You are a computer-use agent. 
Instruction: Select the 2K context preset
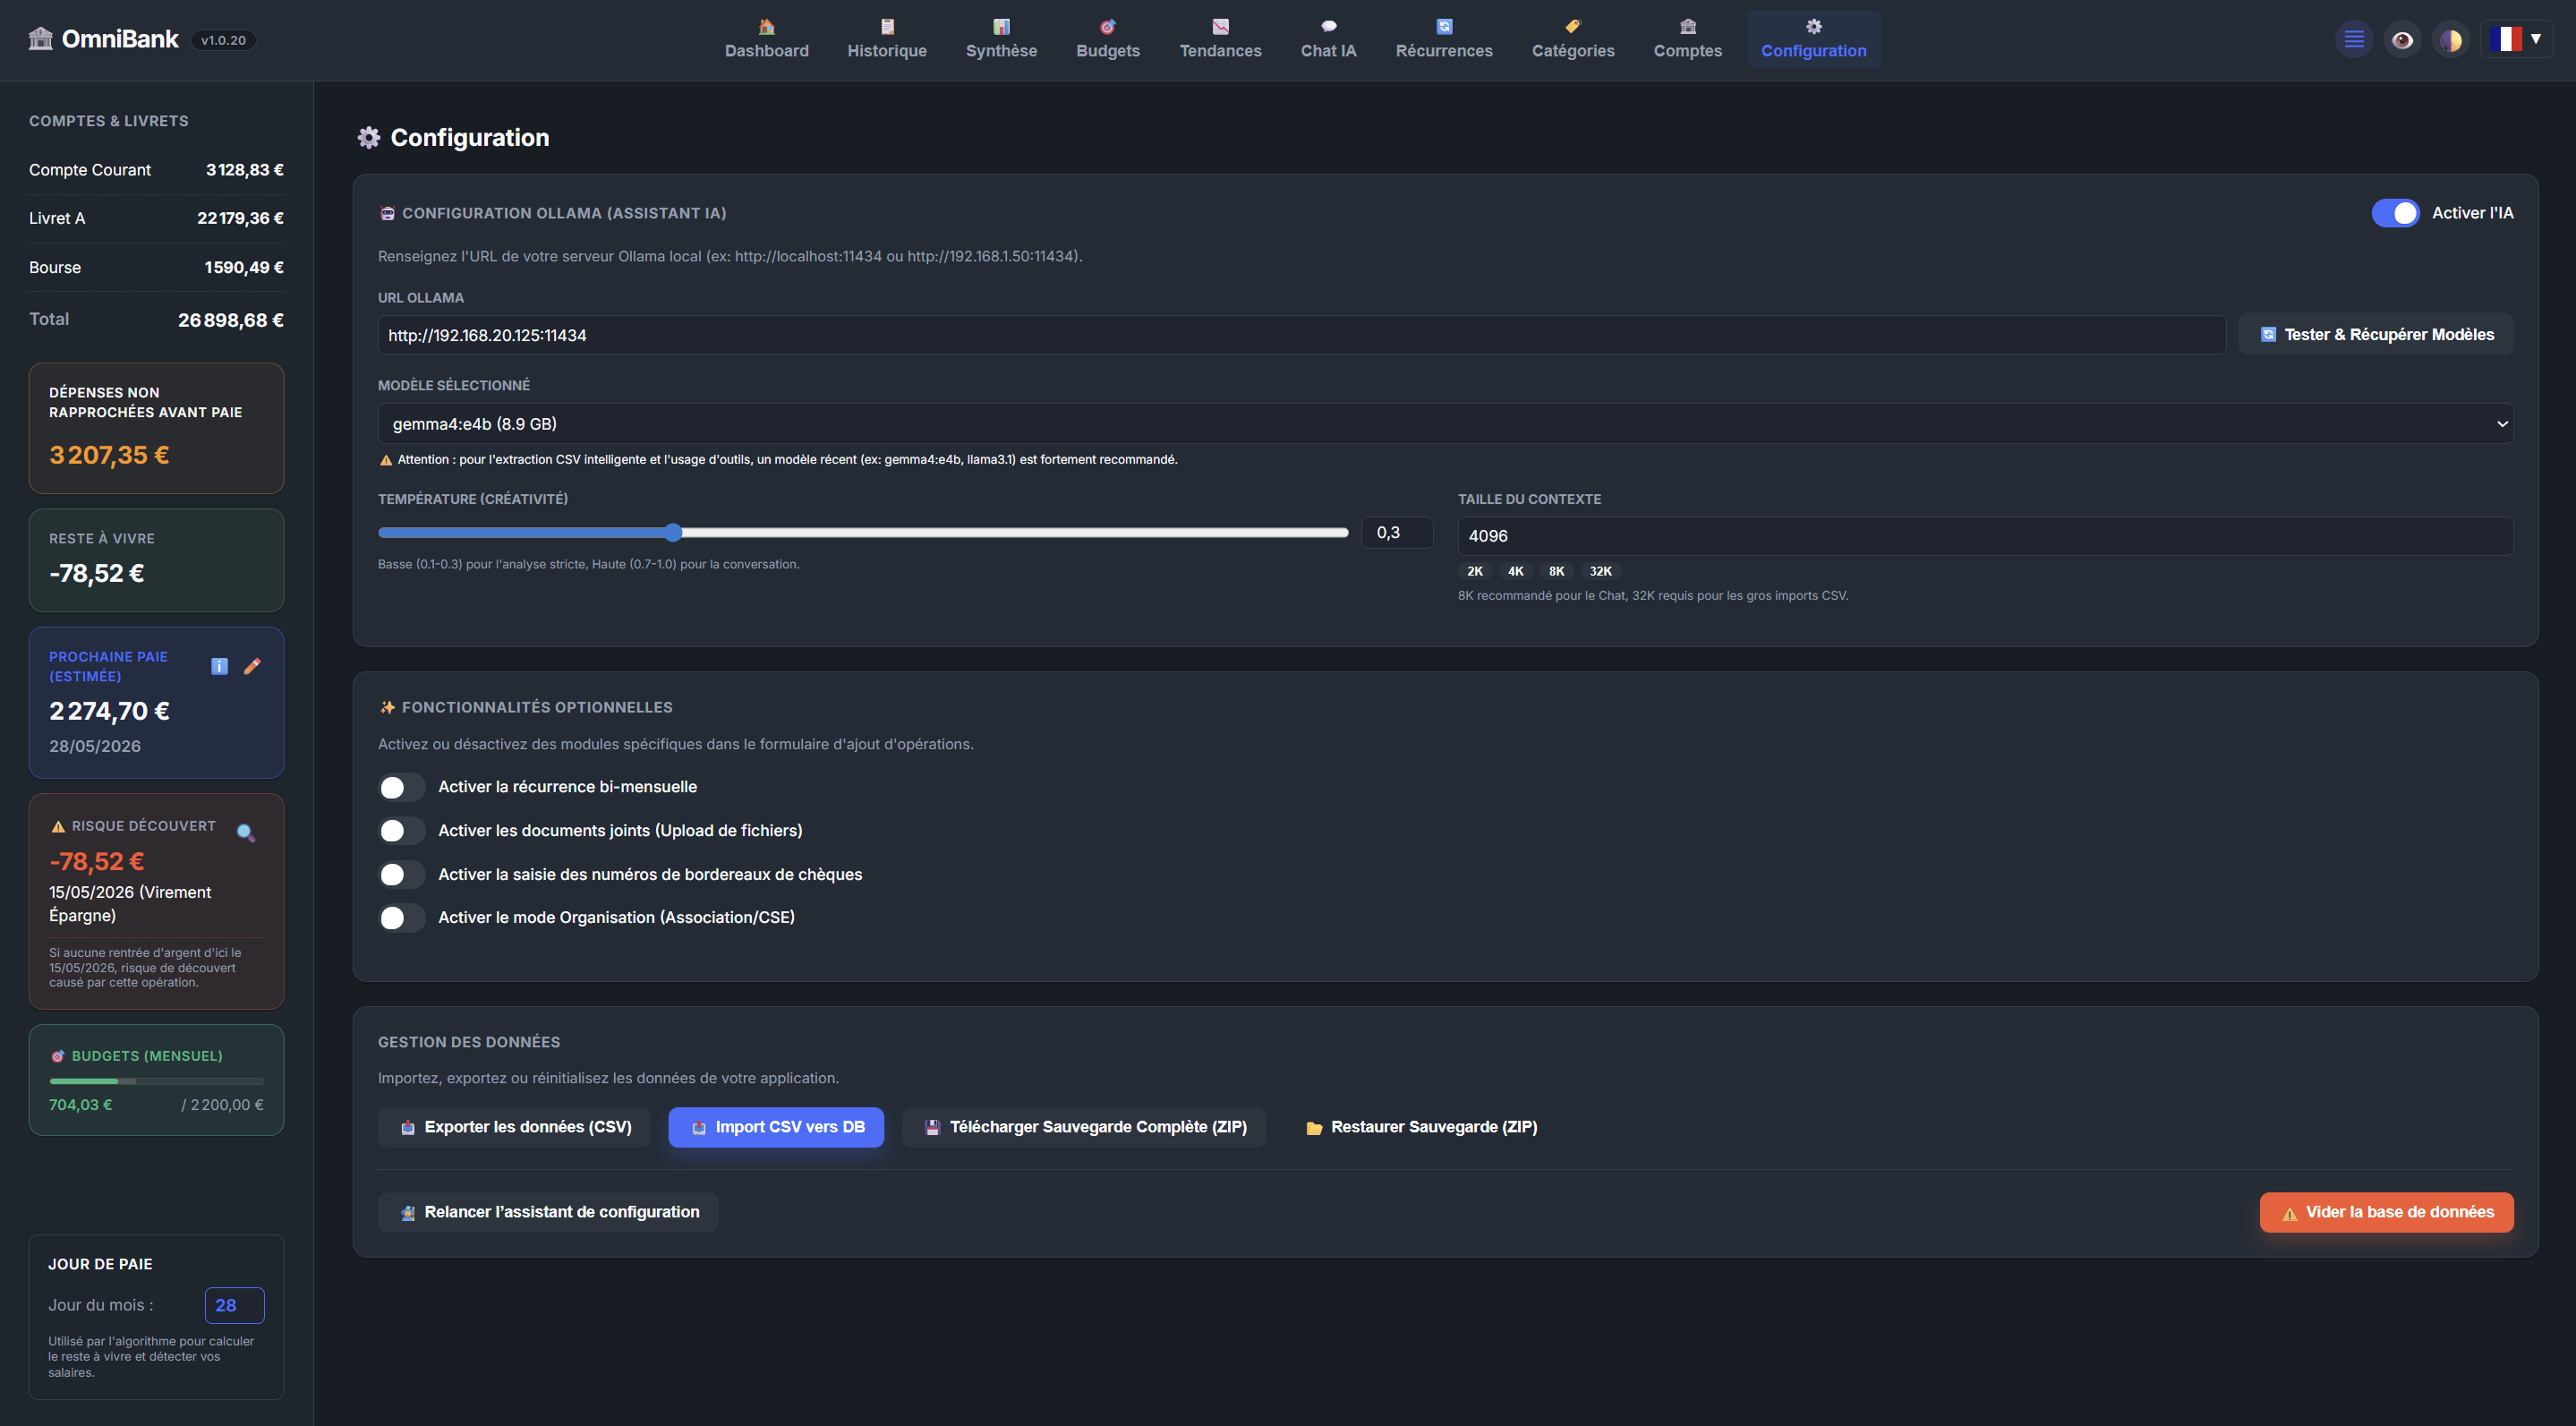click(x=1474, y=572)
